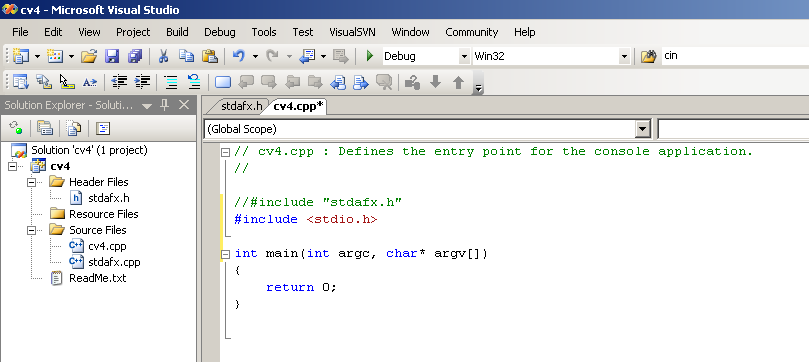Uncomment the selected lines
This screenshot has height=362, width=809.
194,82
